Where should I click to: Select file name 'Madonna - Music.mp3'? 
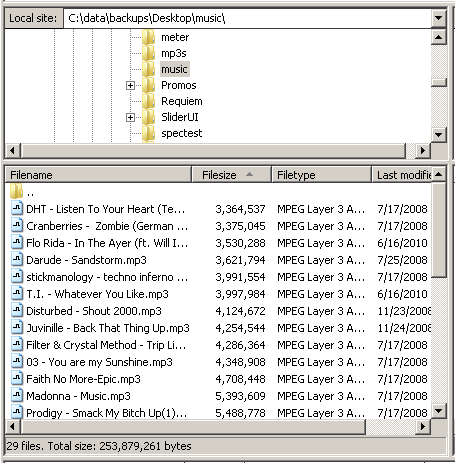[78, 396]
